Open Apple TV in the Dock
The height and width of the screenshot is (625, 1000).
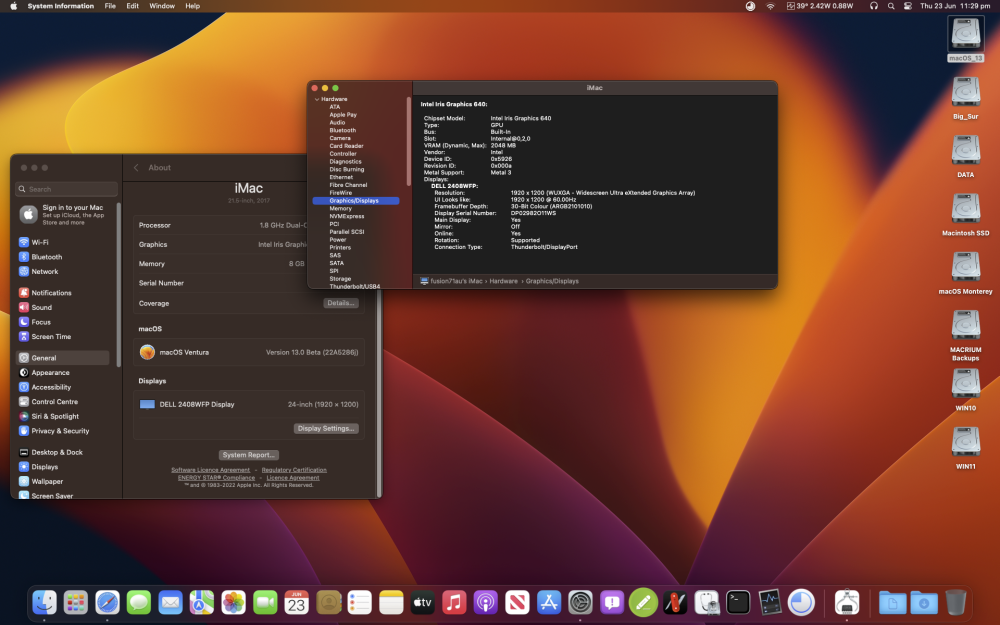coord(422,602)
